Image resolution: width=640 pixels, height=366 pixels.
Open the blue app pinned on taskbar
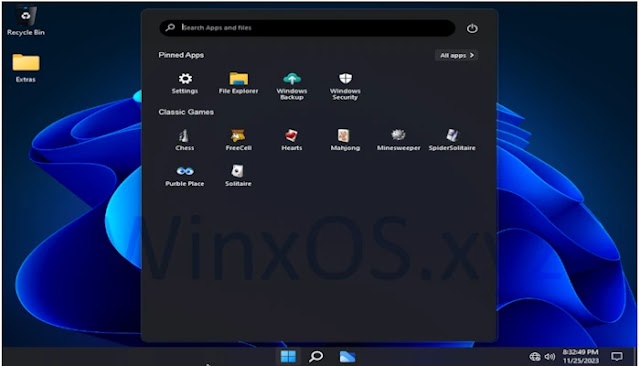pos(347,357)
